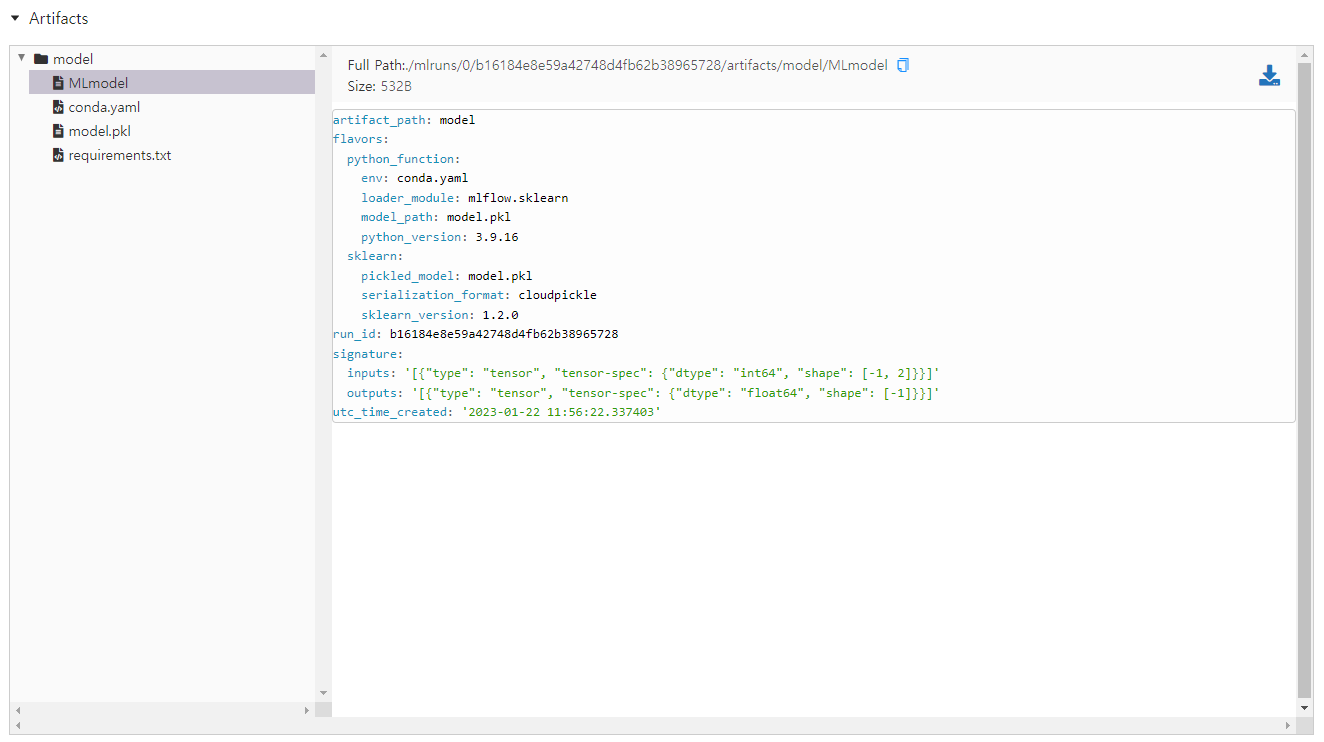The width and height of the screenshot is (1324, 742).
Task: Click the serialization_format: cloudpickle line
Action: point(479,295)
